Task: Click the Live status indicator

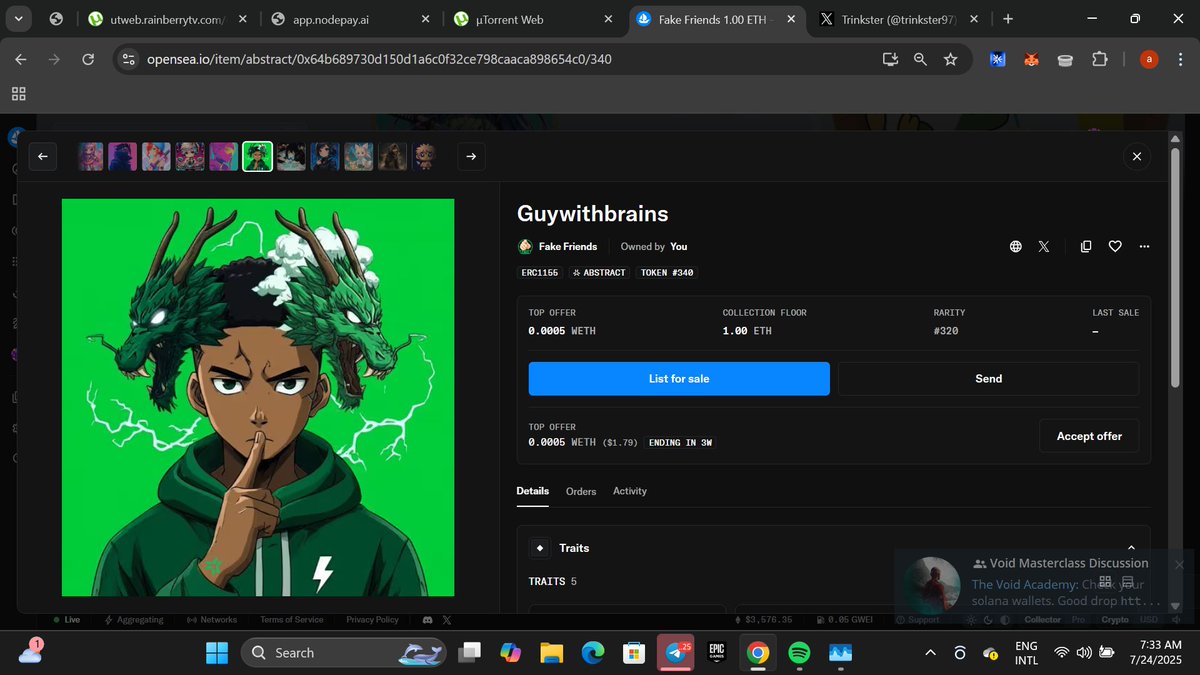Action: tap(66, 620)
